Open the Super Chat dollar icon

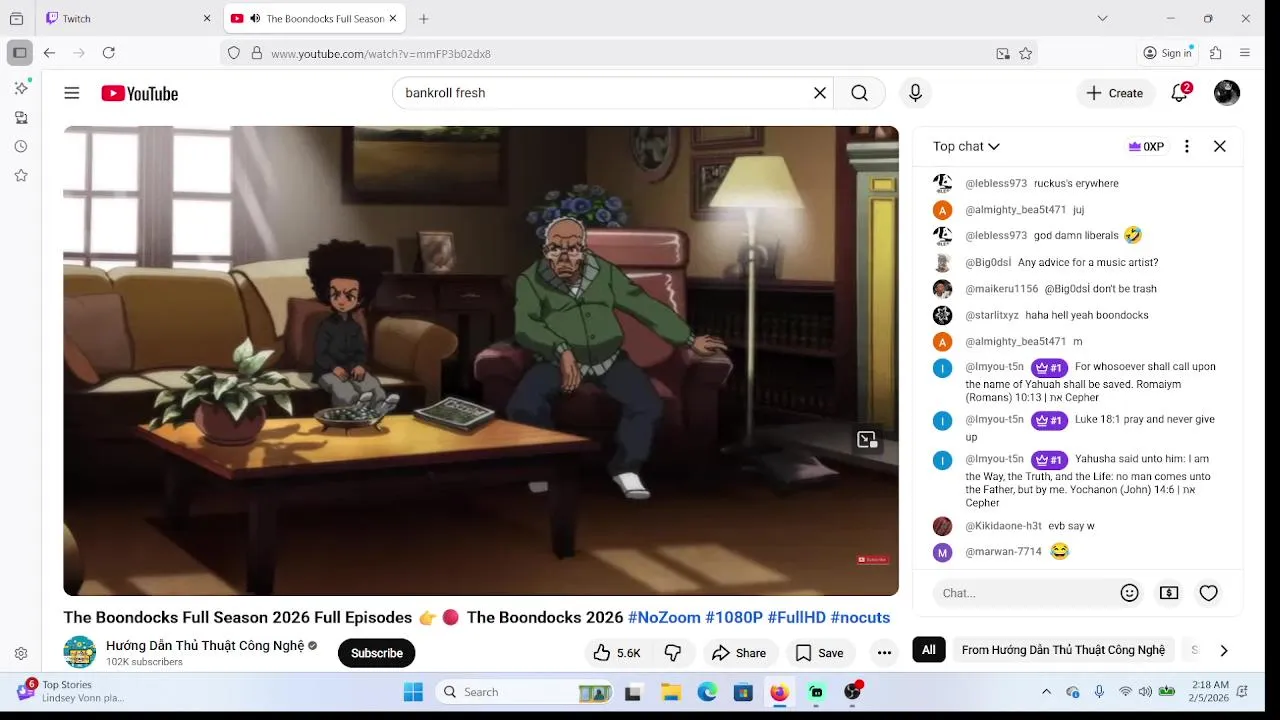pos(1169,593)
